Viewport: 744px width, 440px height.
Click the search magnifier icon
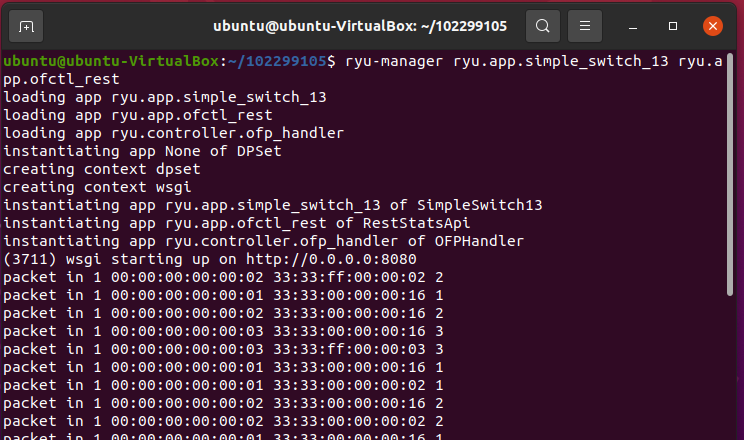point(543,25)
